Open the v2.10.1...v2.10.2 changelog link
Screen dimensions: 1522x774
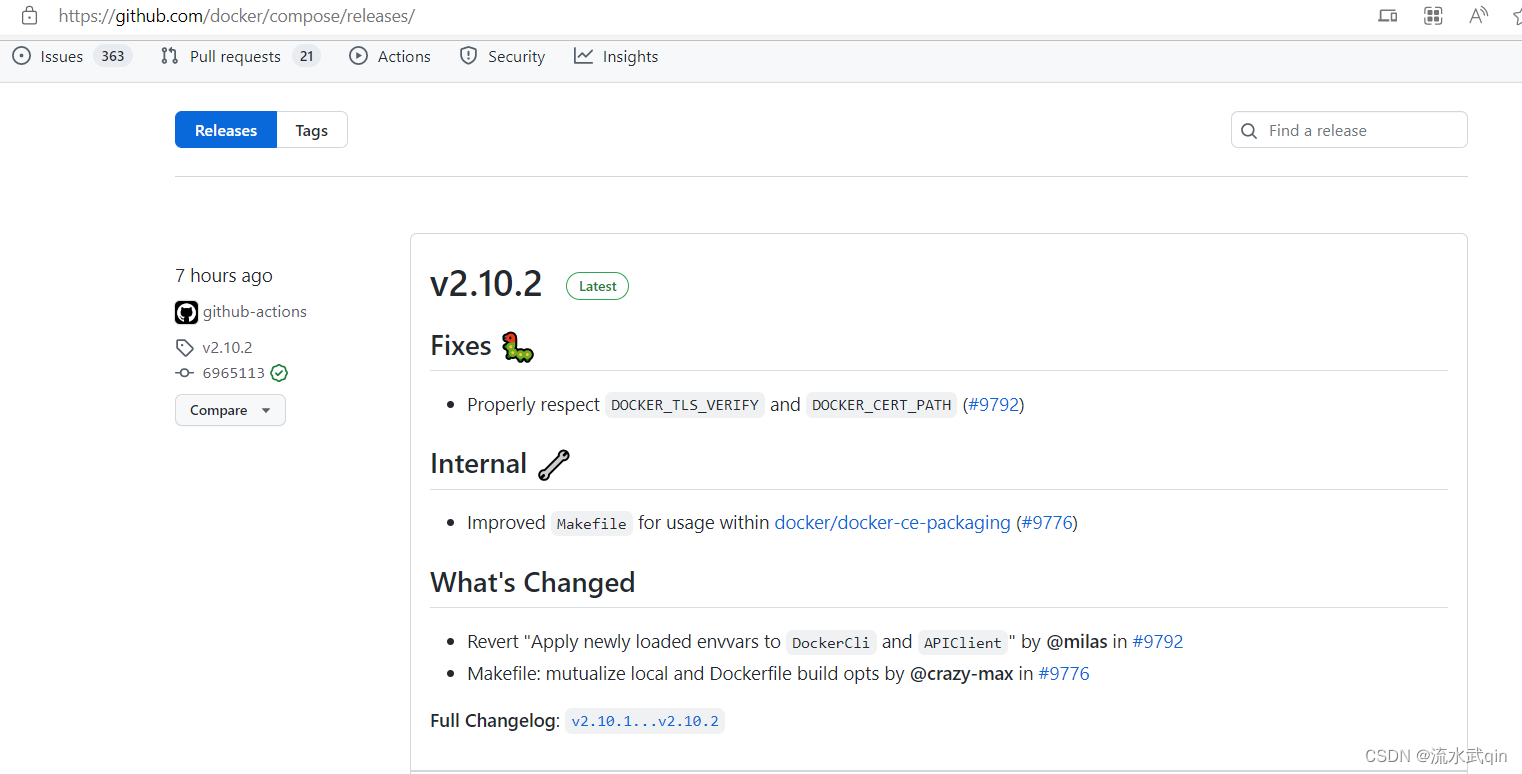(645, 721)
